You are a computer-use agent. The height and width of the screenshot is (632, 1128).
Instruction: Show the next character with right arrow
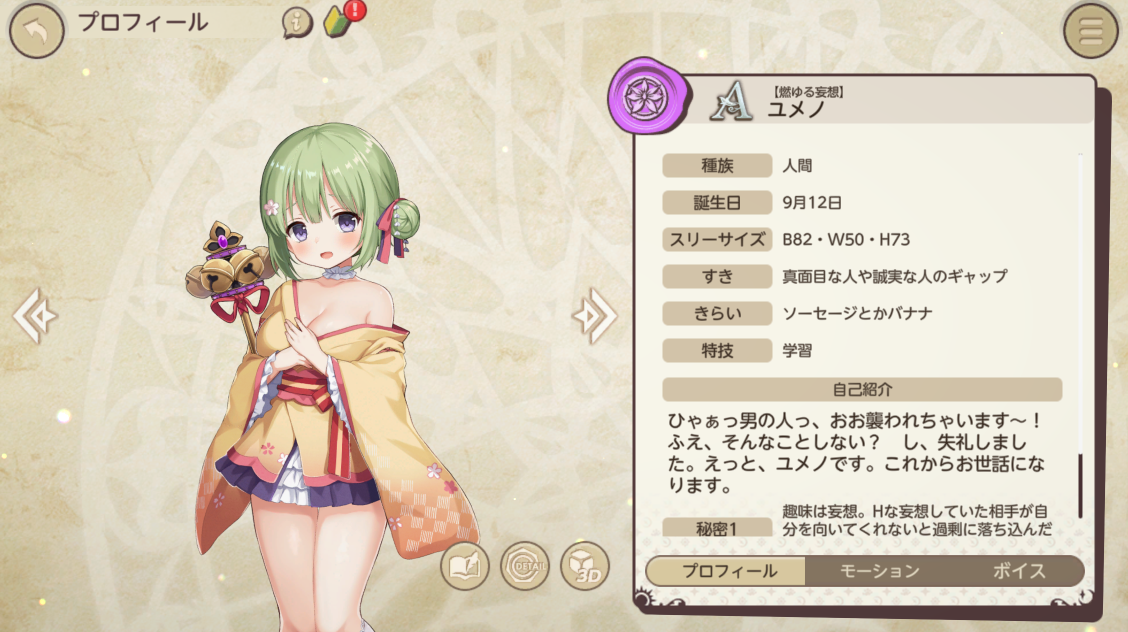tap(594, 315)
